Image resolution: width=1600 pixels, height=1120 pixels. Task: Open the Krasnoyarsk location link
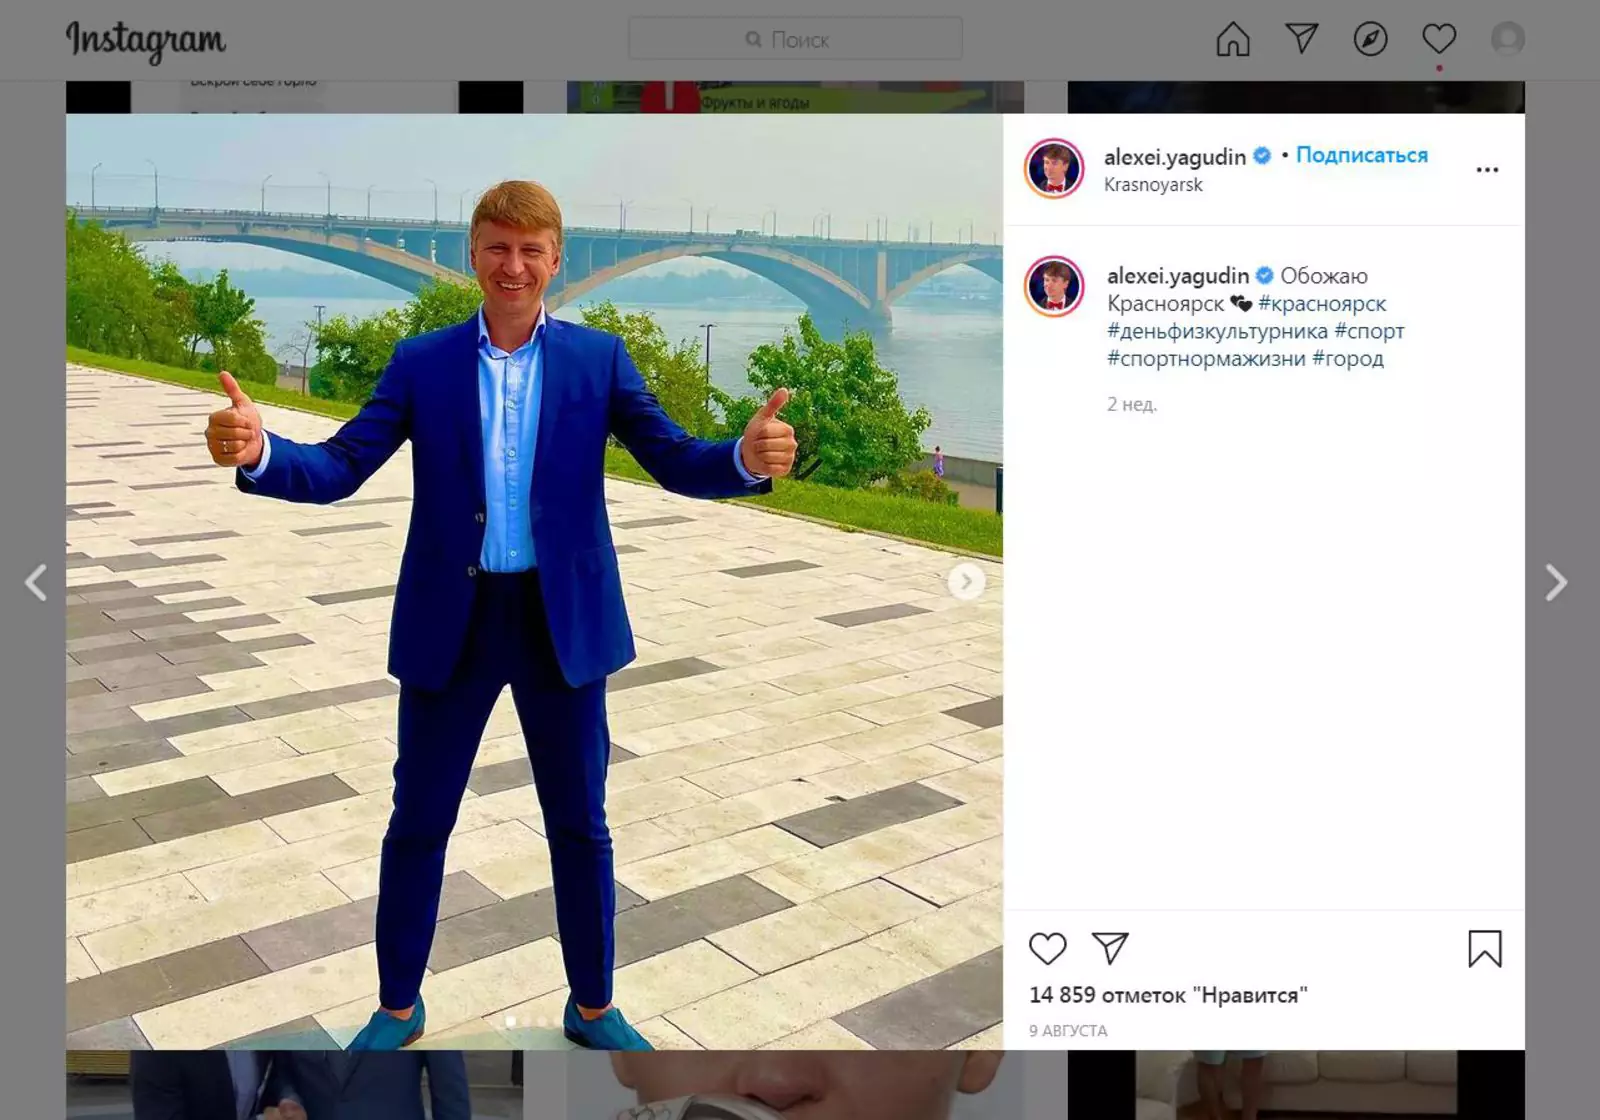(x=1153, y=185)
